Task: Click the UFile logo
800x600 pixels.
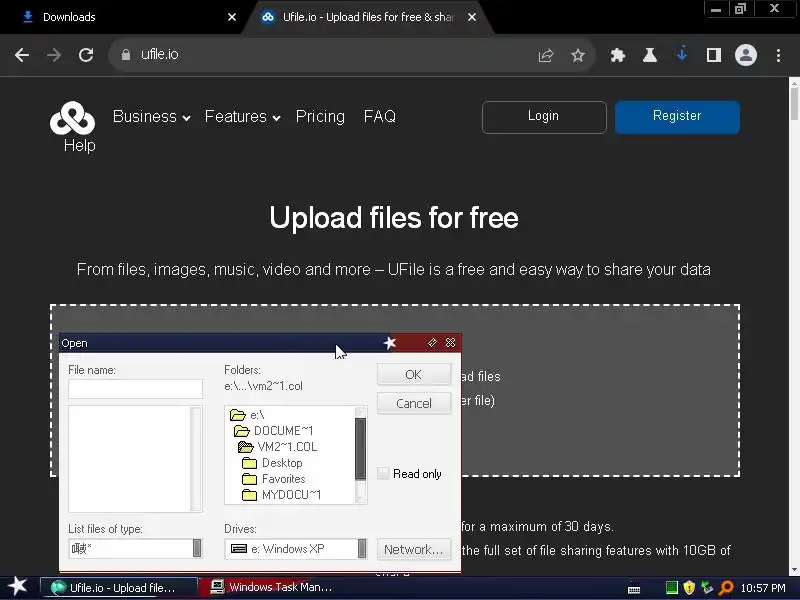Action: (x=72, y=118)
